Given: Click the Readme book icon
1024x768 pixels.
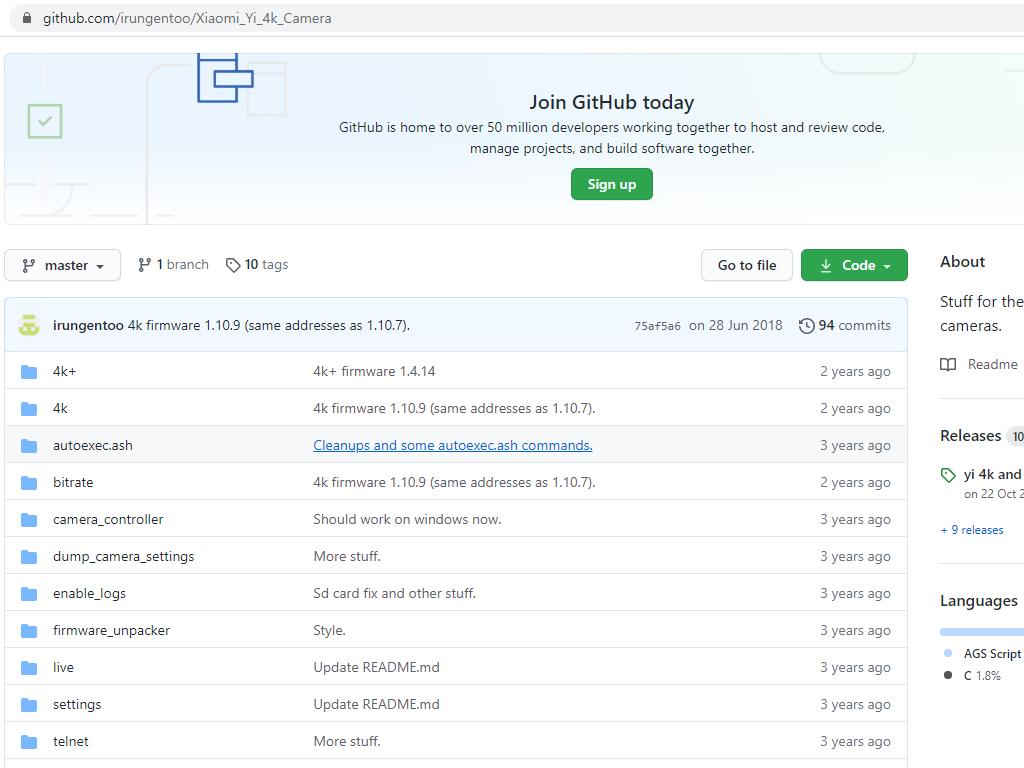Looking at the screenshot, I should (x=948, y=364).
